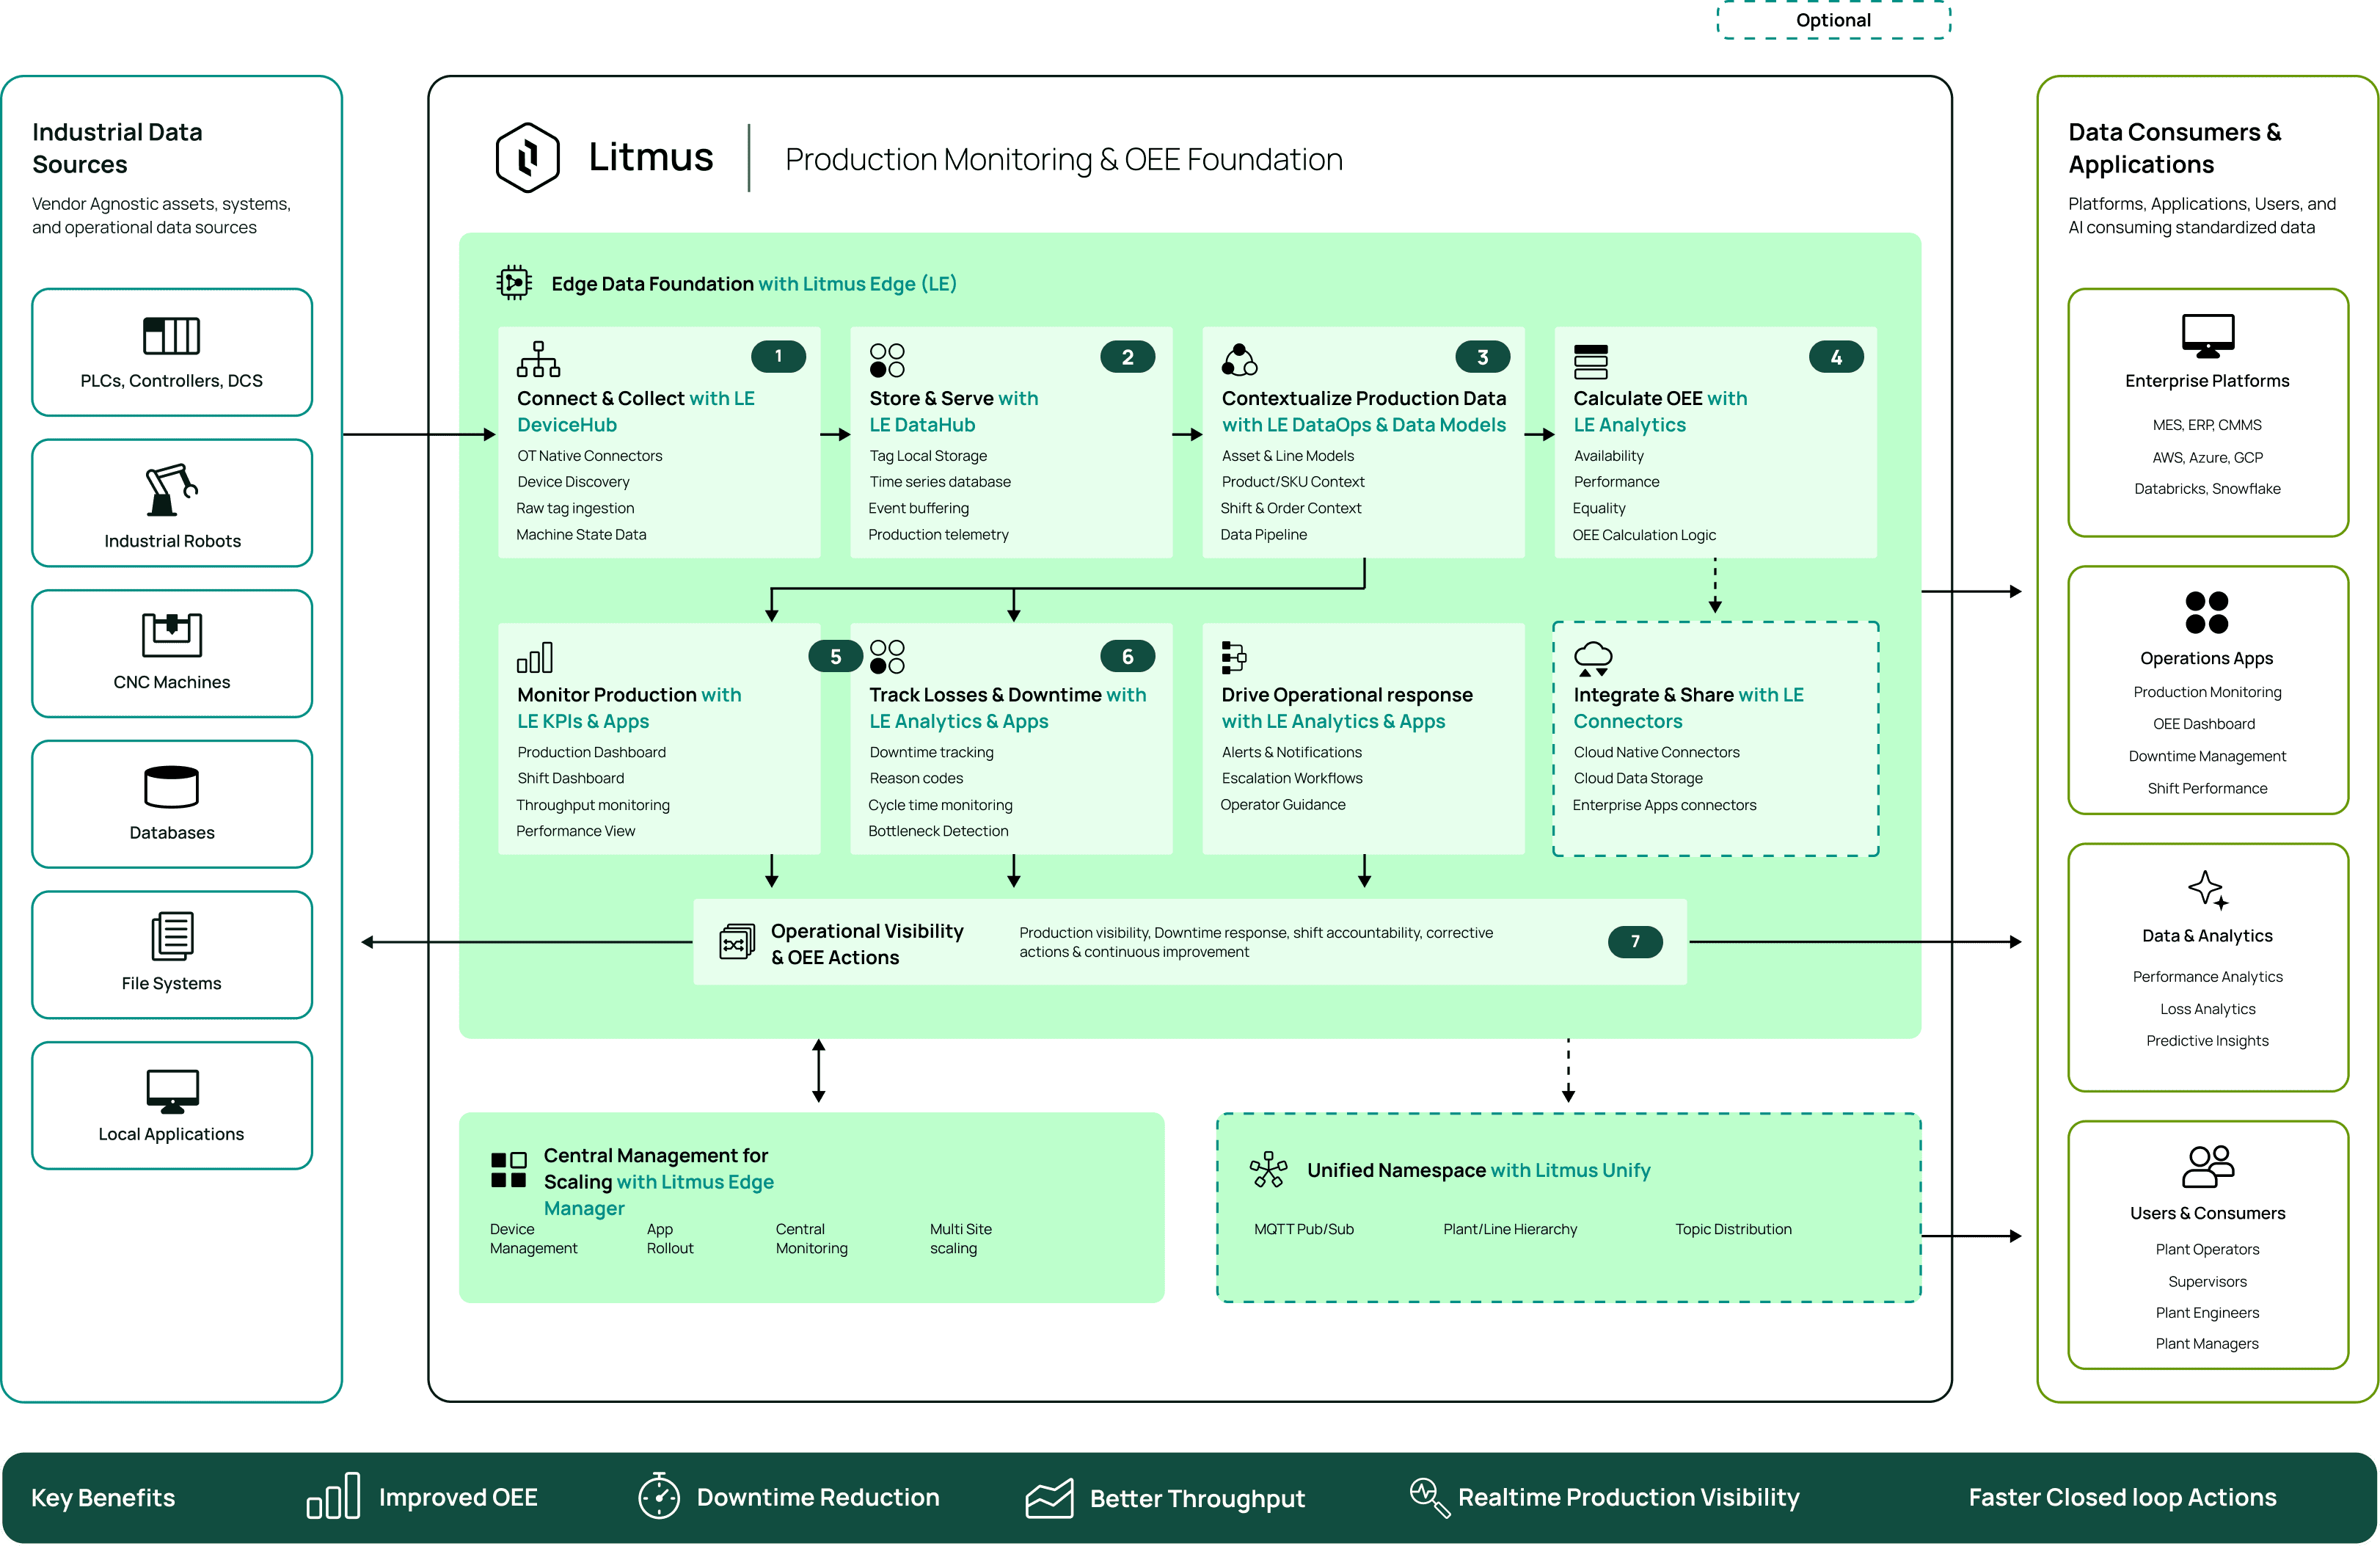
Task: Click the Central Management for Scaling heading
Action: (x=659, y=1182)
